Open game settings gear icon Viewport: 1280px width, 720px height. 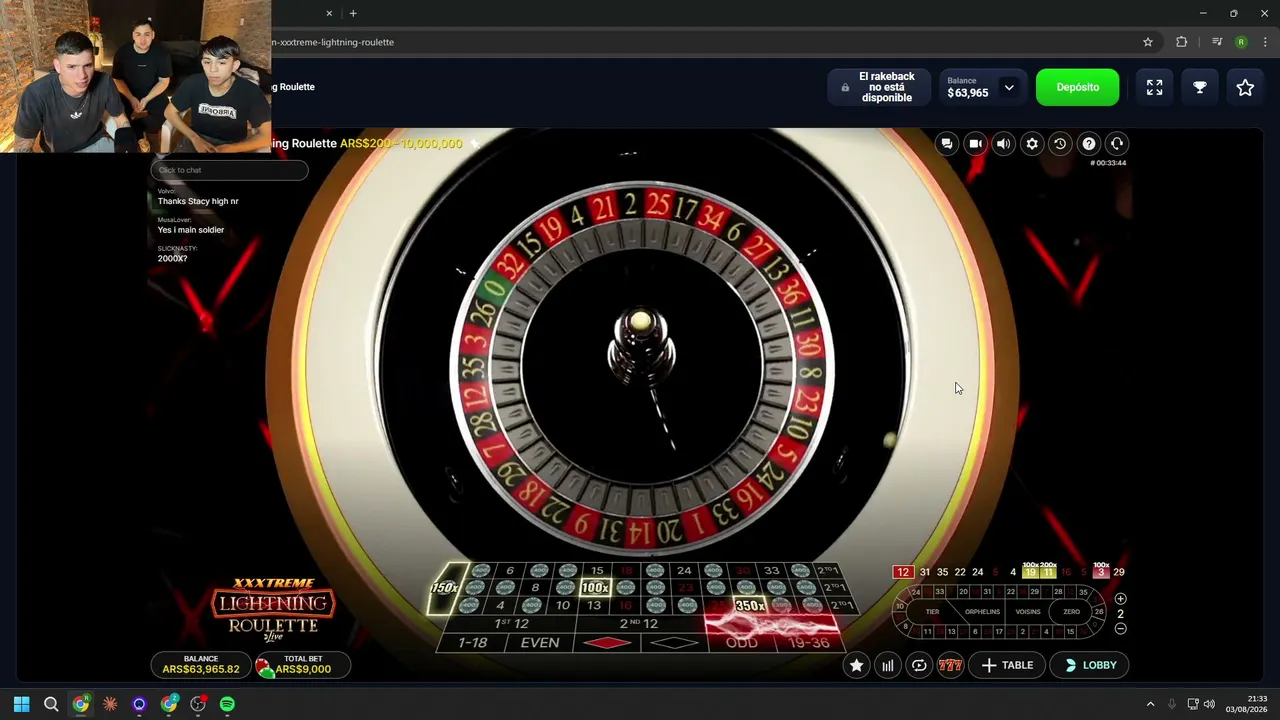[x=1032, y=144]
